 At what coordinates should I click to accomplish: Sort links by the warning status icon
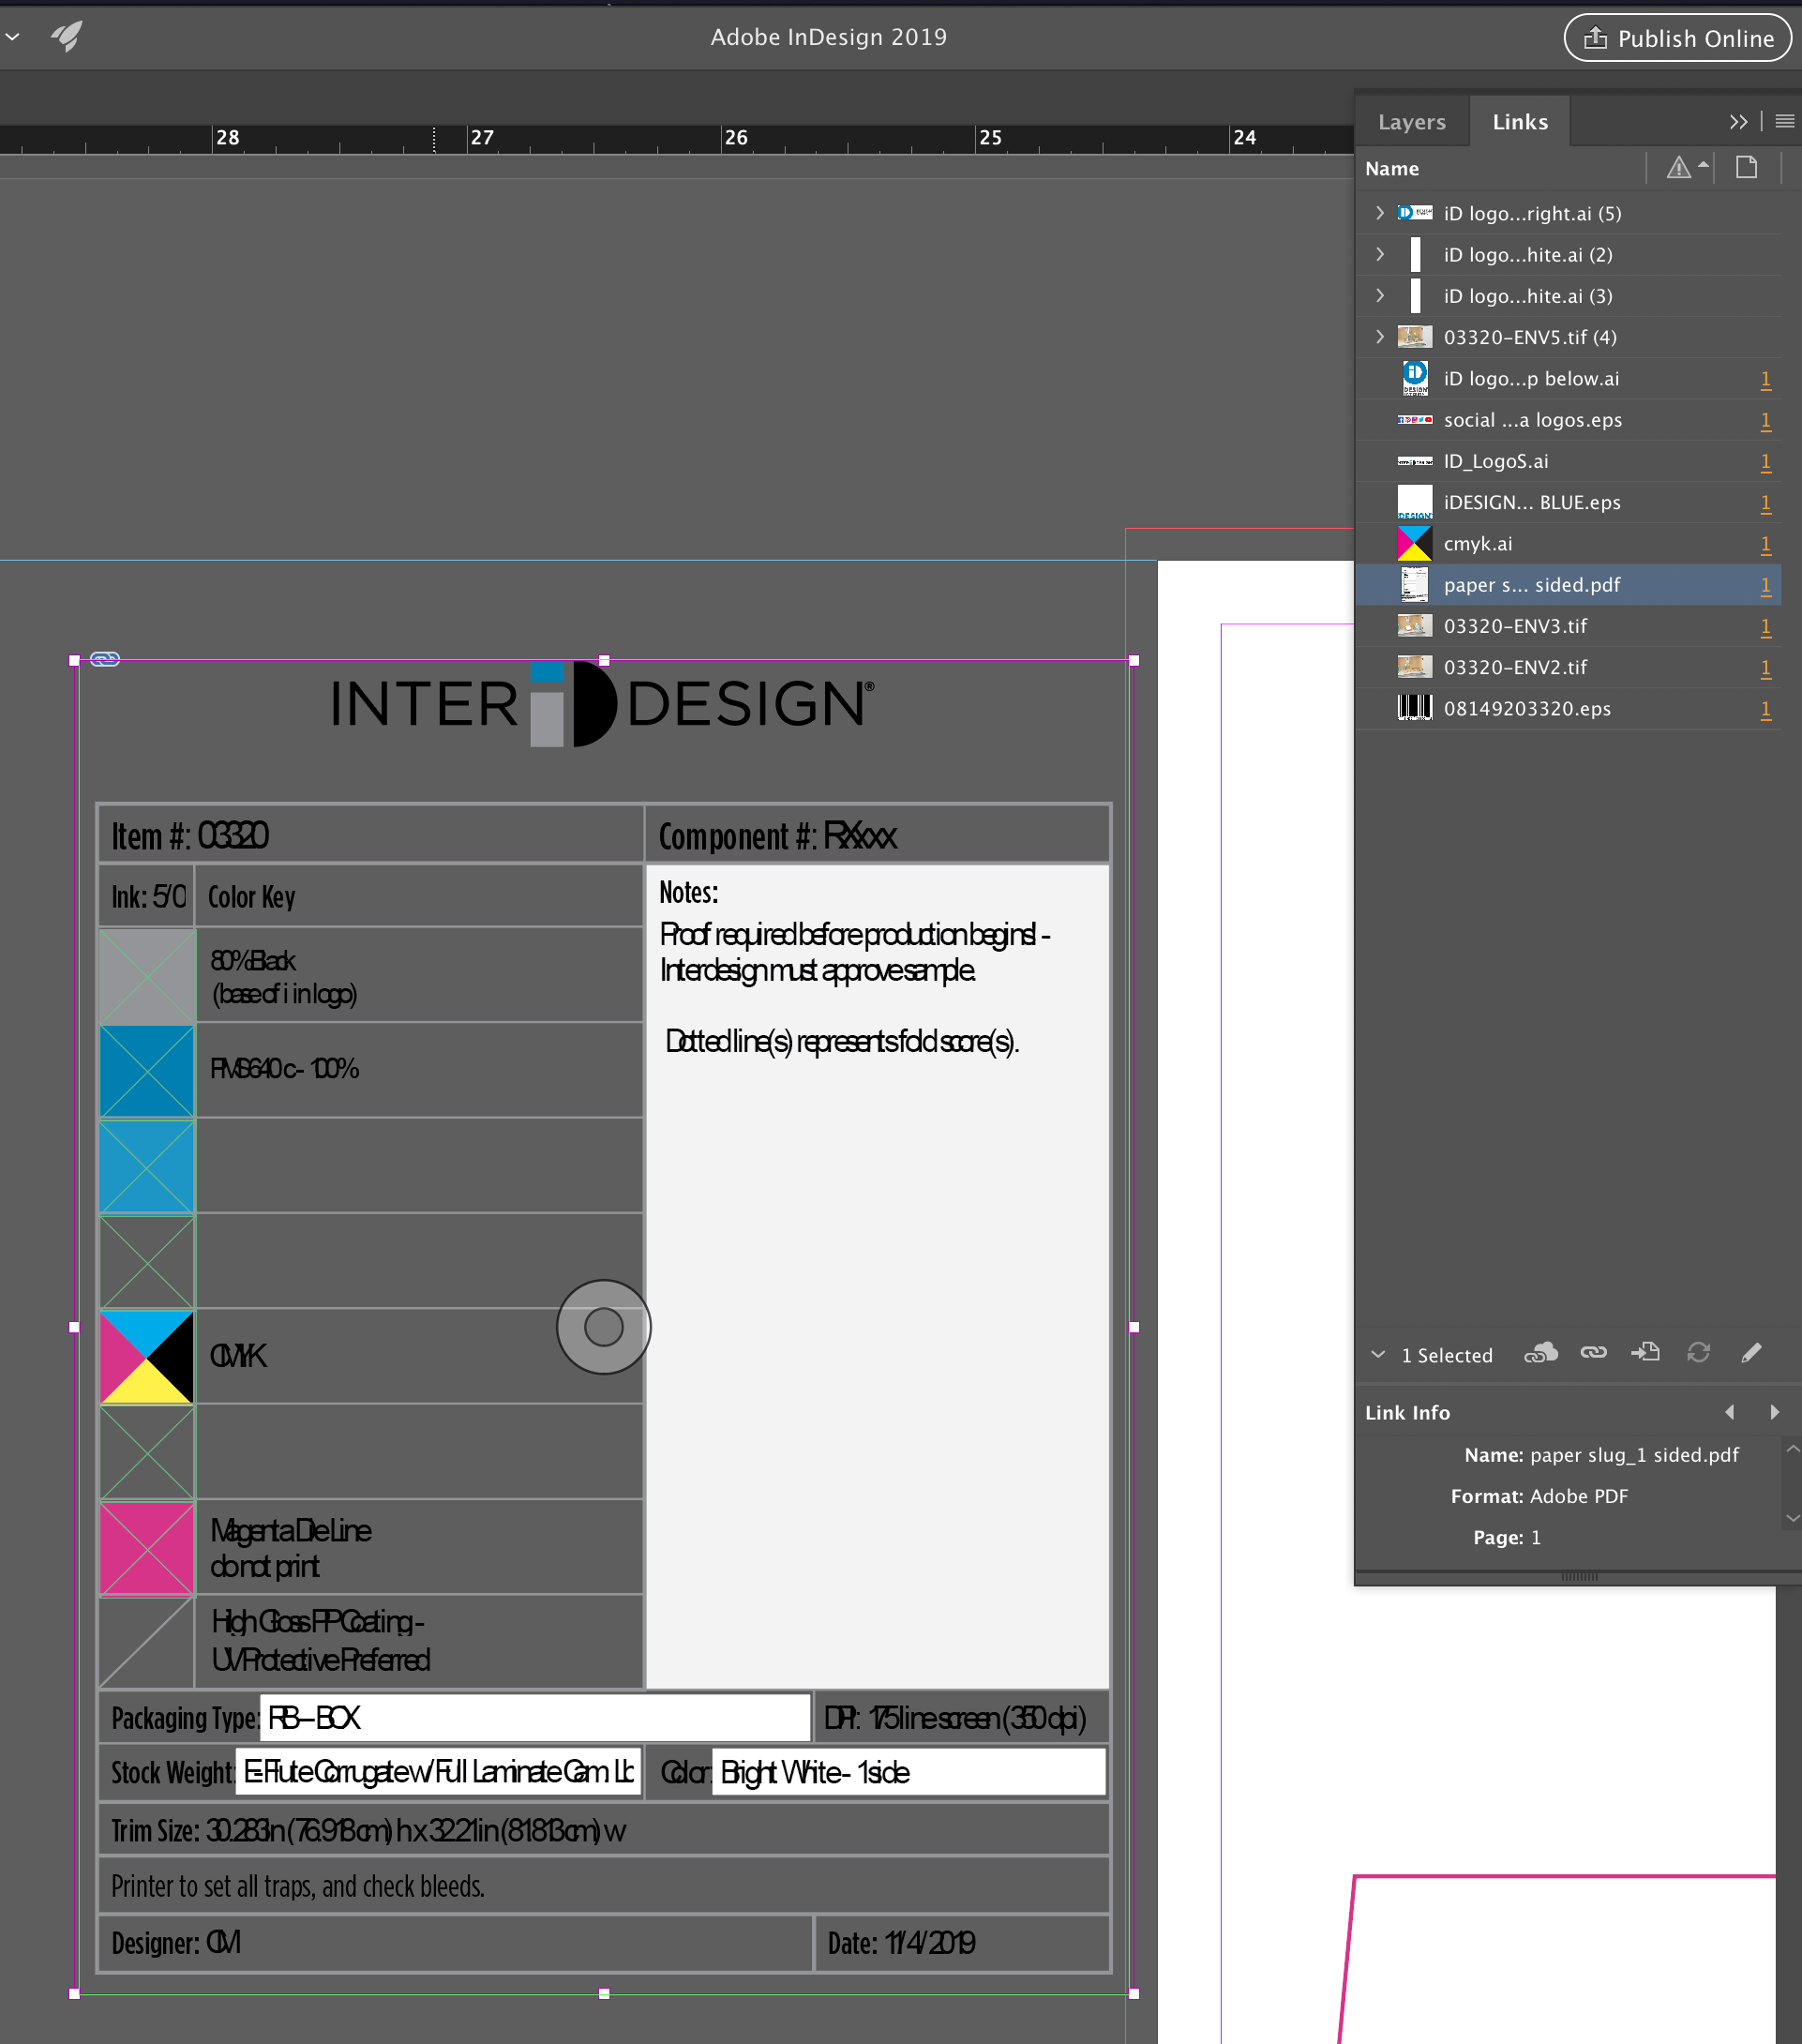1682,167
